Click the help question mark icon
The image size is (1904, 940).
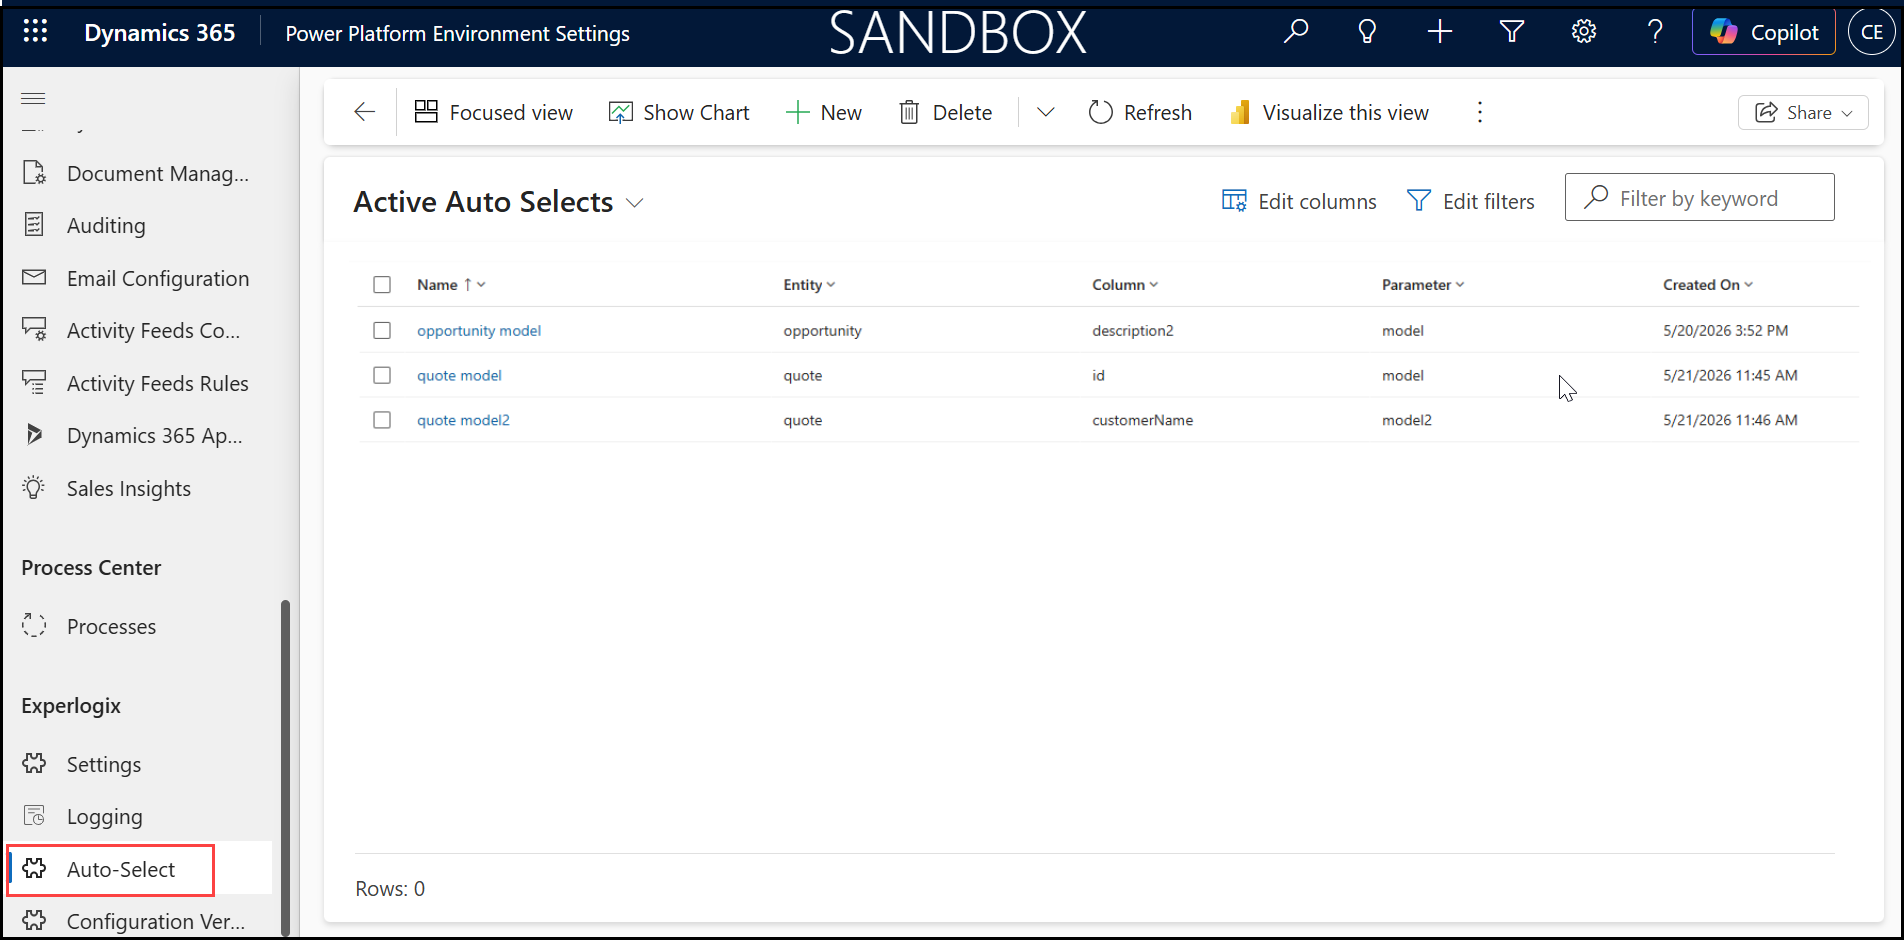tap(1655, 32)
